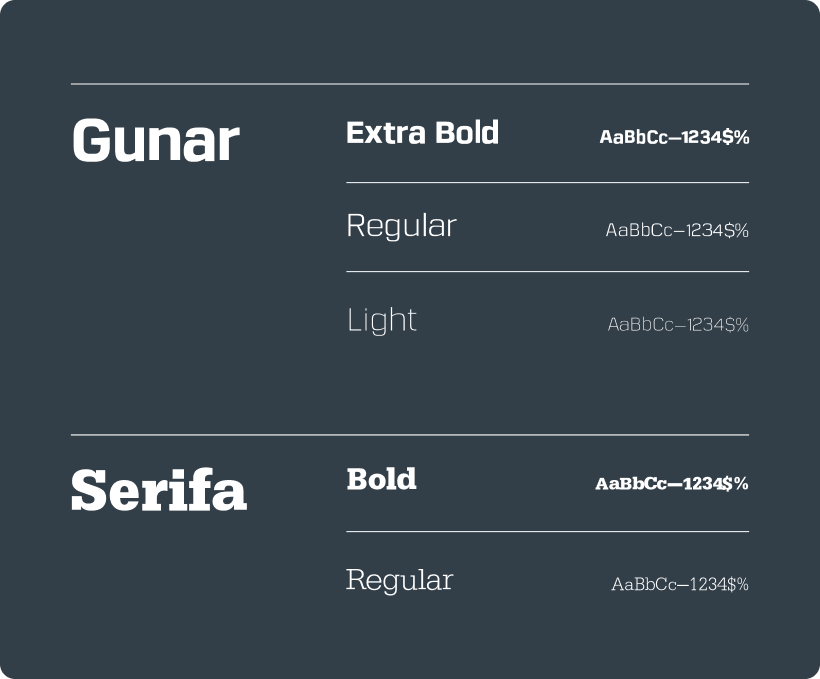Click the empty space below the Gunar Light row
The height and width of the screenshot is (679, 820).
(547, 385)
